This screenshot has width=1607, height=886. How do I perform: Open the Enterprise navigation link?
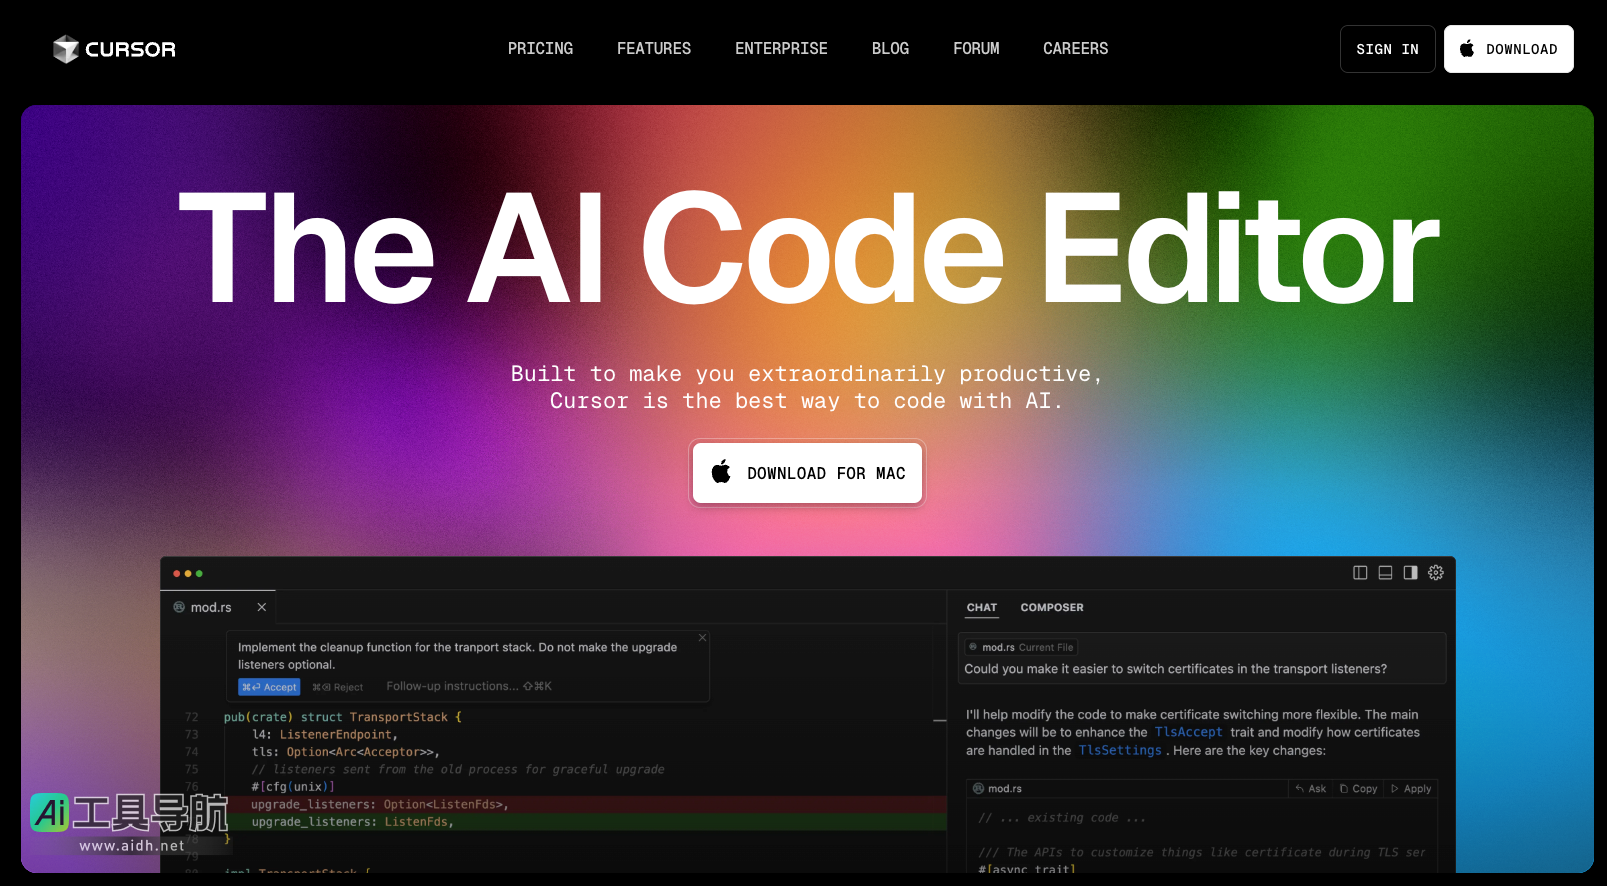(x=781, y=49)
